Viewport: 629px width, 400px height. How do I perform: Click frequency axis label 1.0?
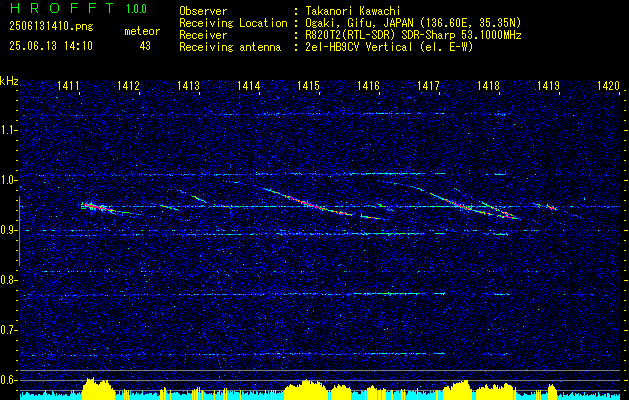click(x=8, y=180)
